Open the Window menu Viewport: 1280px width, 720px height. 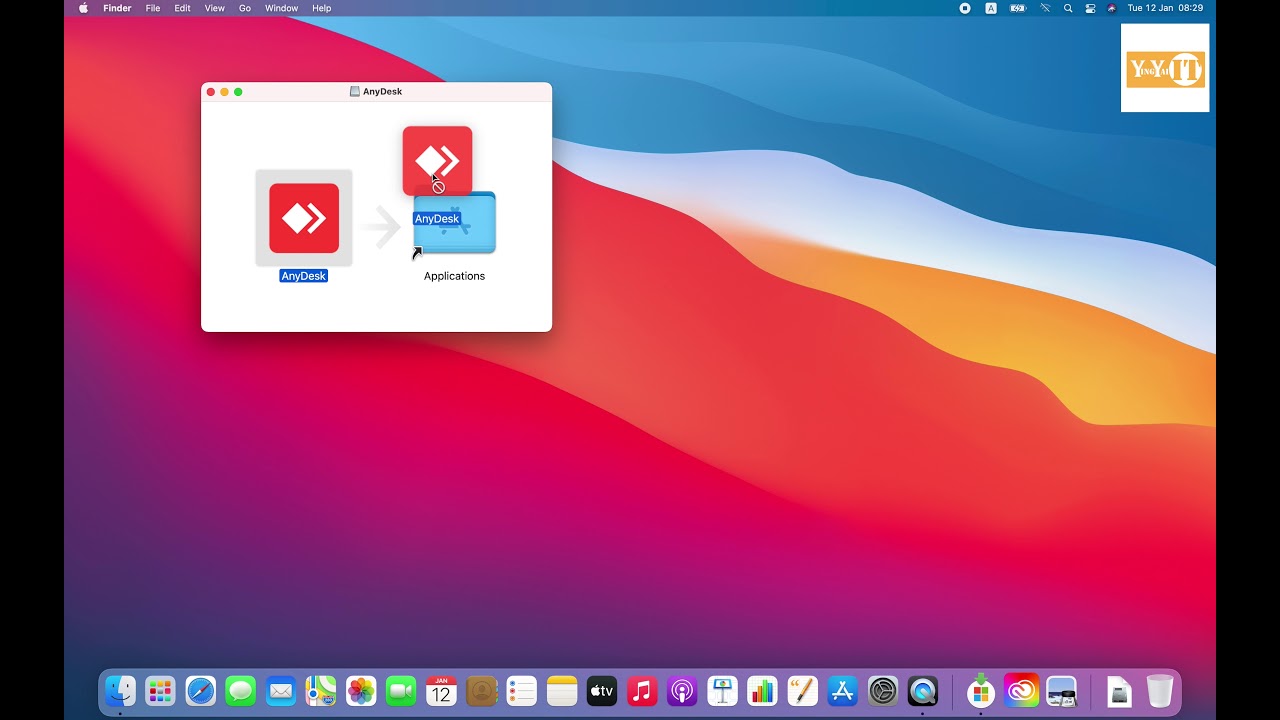pos(281,8)
